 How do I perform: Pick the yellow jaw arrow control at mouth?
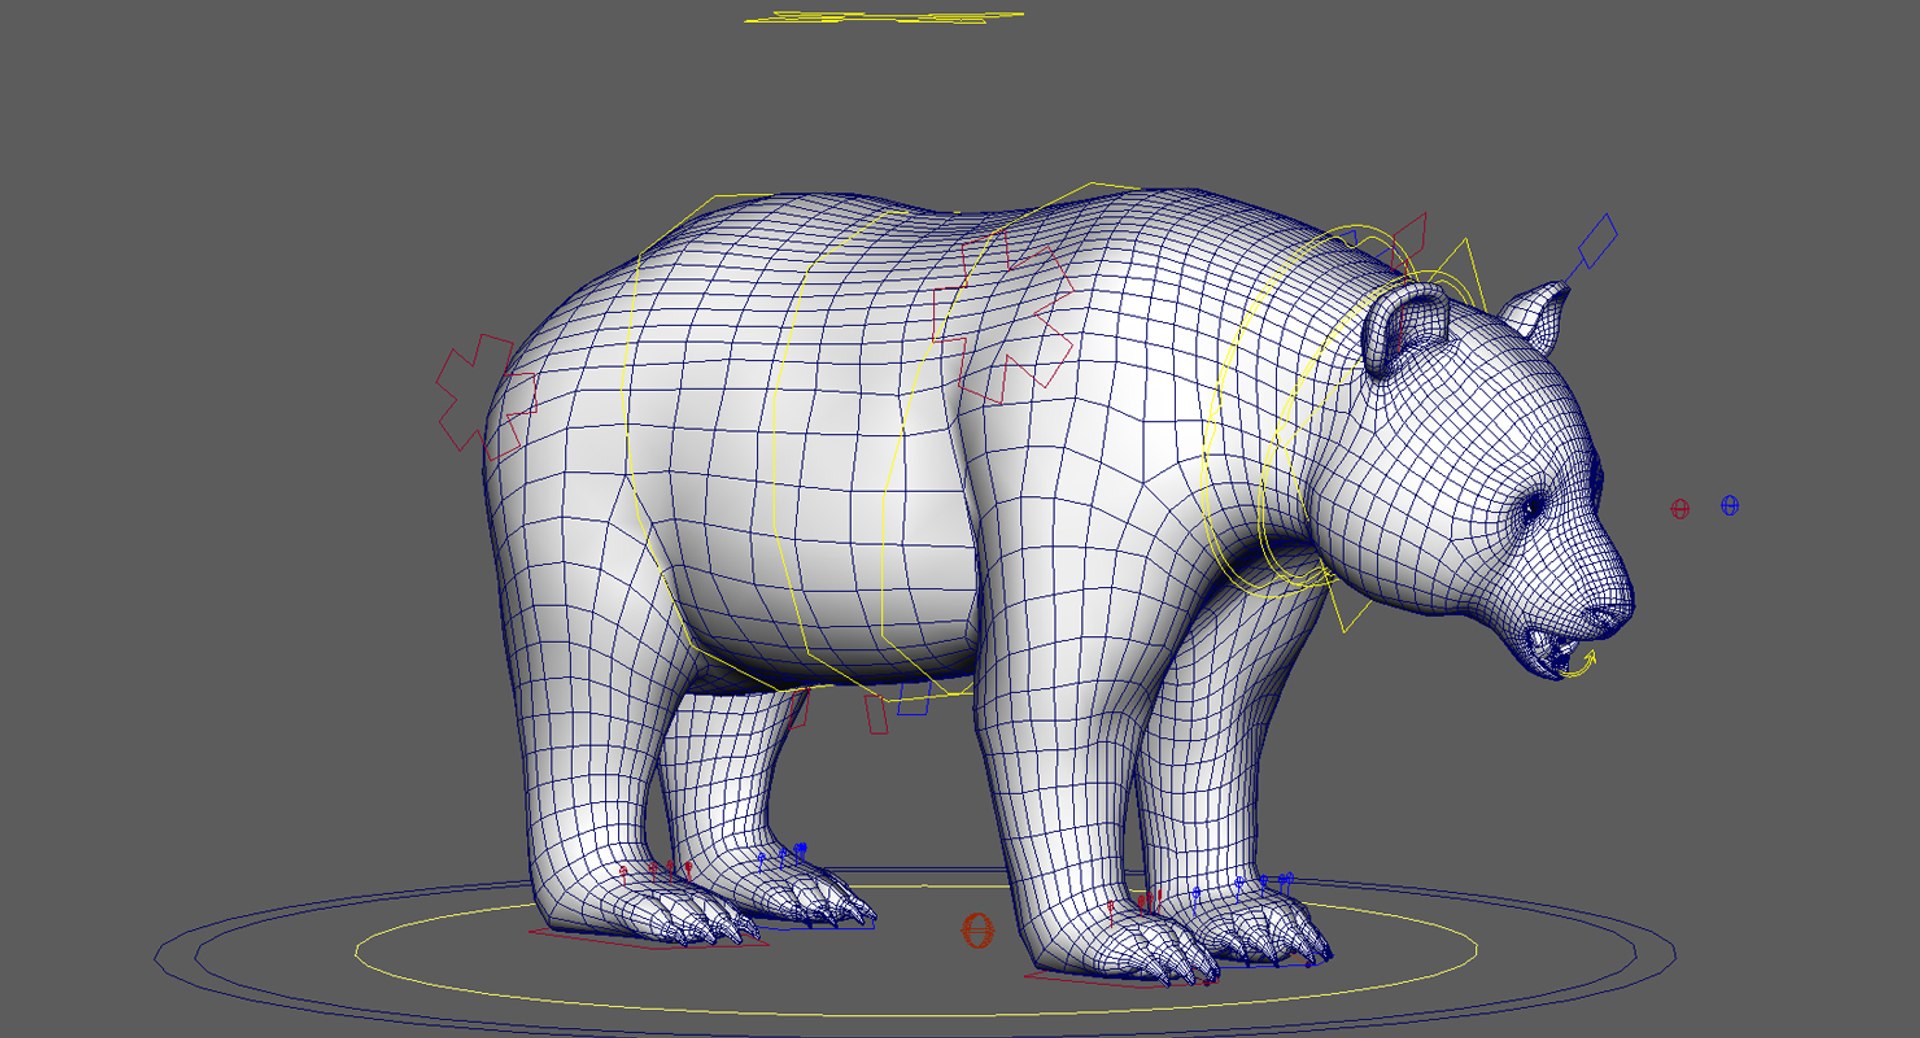pyautogui.click(x=1579, y=667)
